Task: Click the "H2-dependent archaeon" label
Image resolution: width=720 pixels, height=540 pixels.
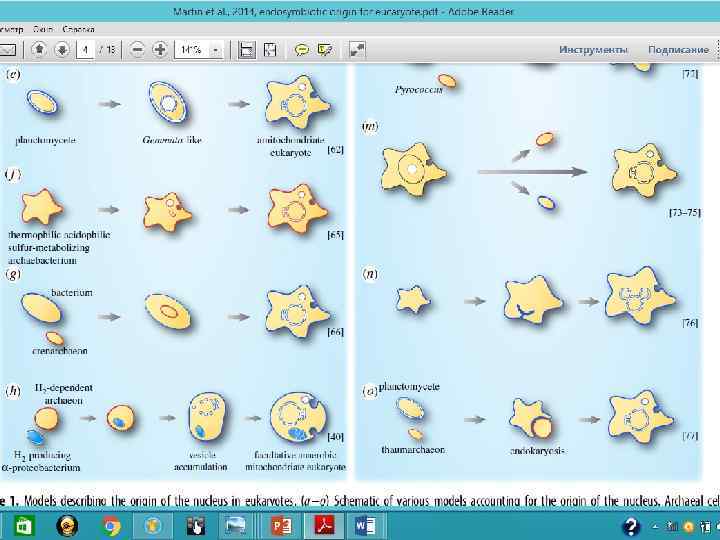Action: coord(63,394)
